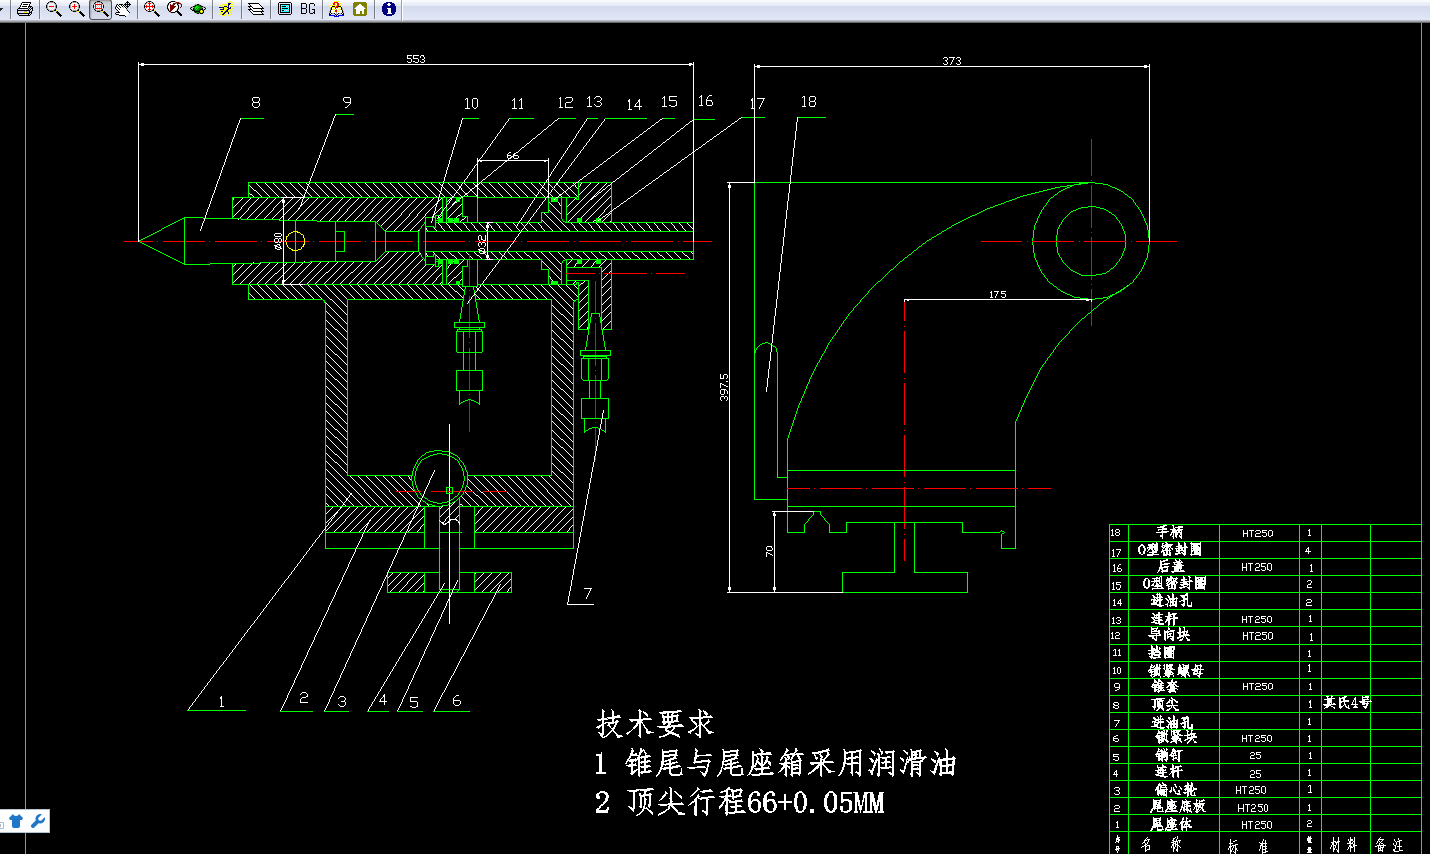Screen dimensions: 1430x854
Task: Click part callout number 4 below drawing
Action: [x=383, y=700]
